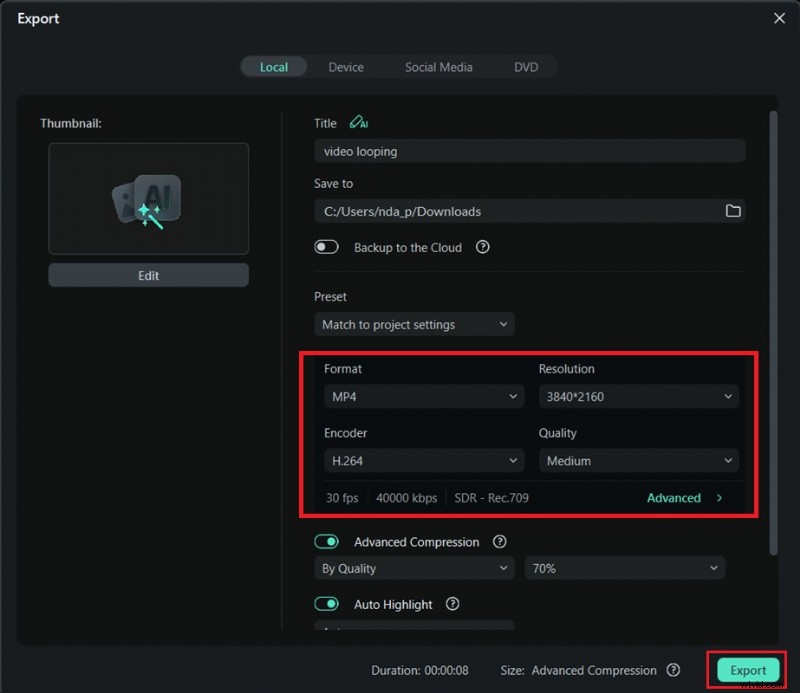Change the Format from MP4
The width and height of the screenshot is (800, 693).
[423, 396]
